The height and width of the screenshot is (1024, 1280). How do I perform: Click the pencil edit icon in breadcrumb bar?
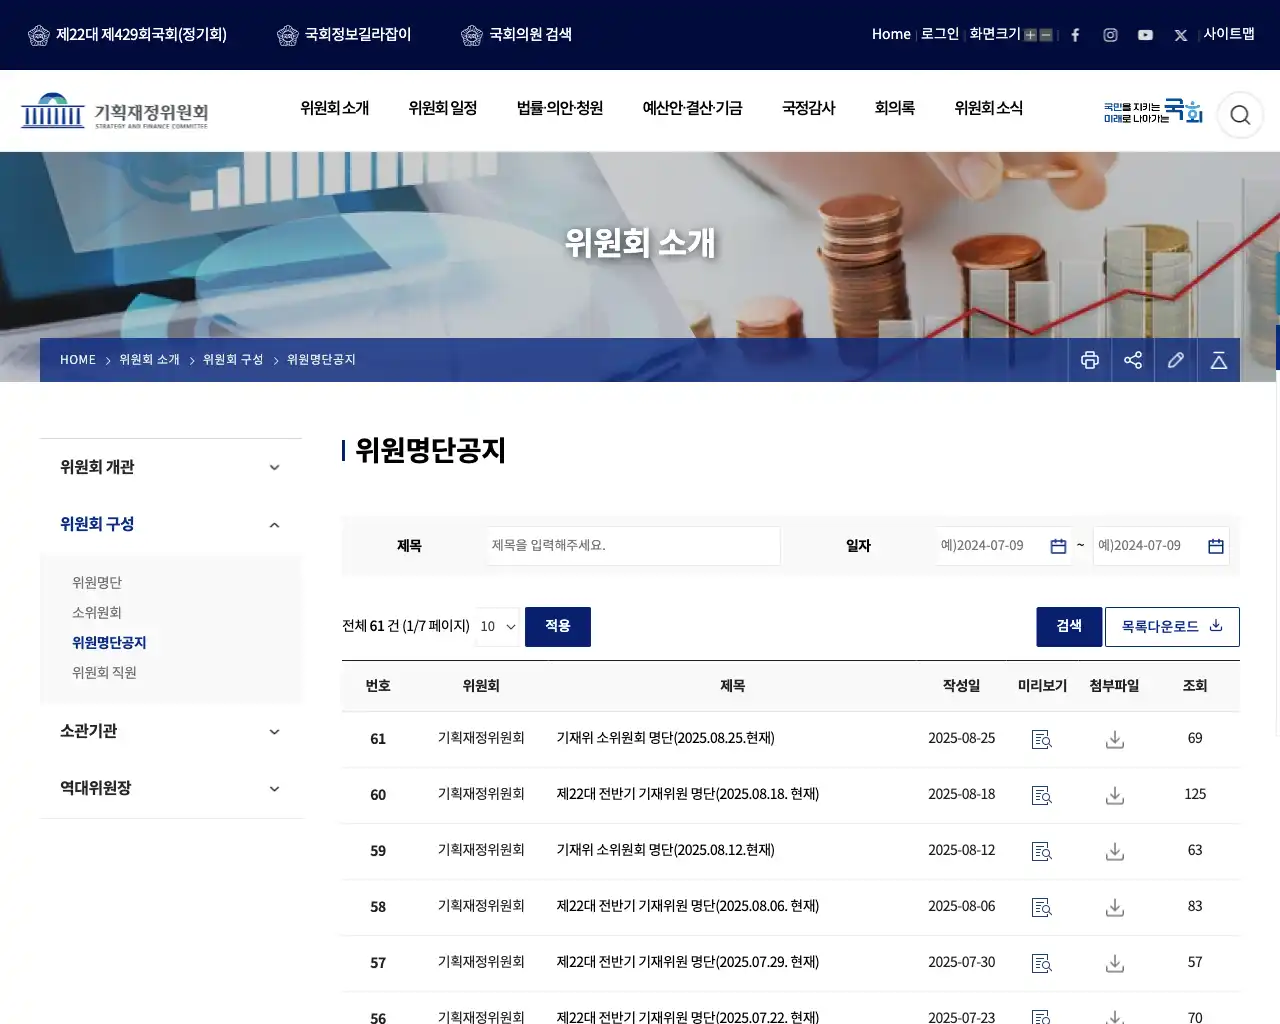pos(1176,360)
